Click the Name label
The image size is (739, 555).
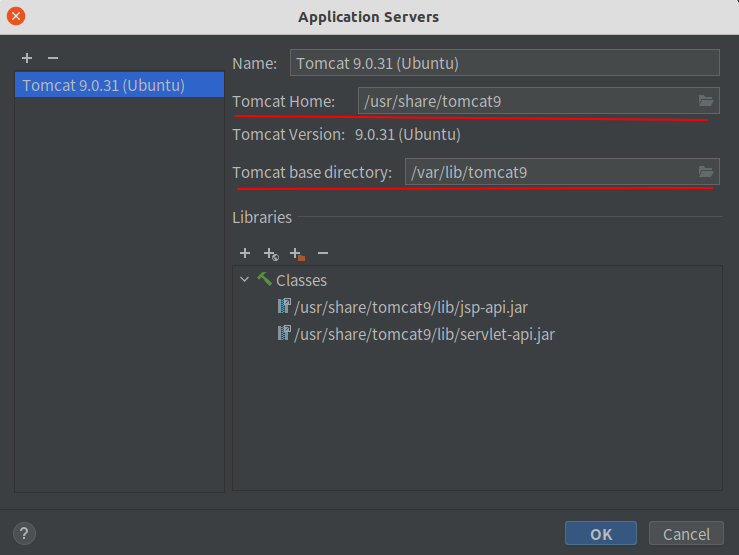[x=255, y=63]
